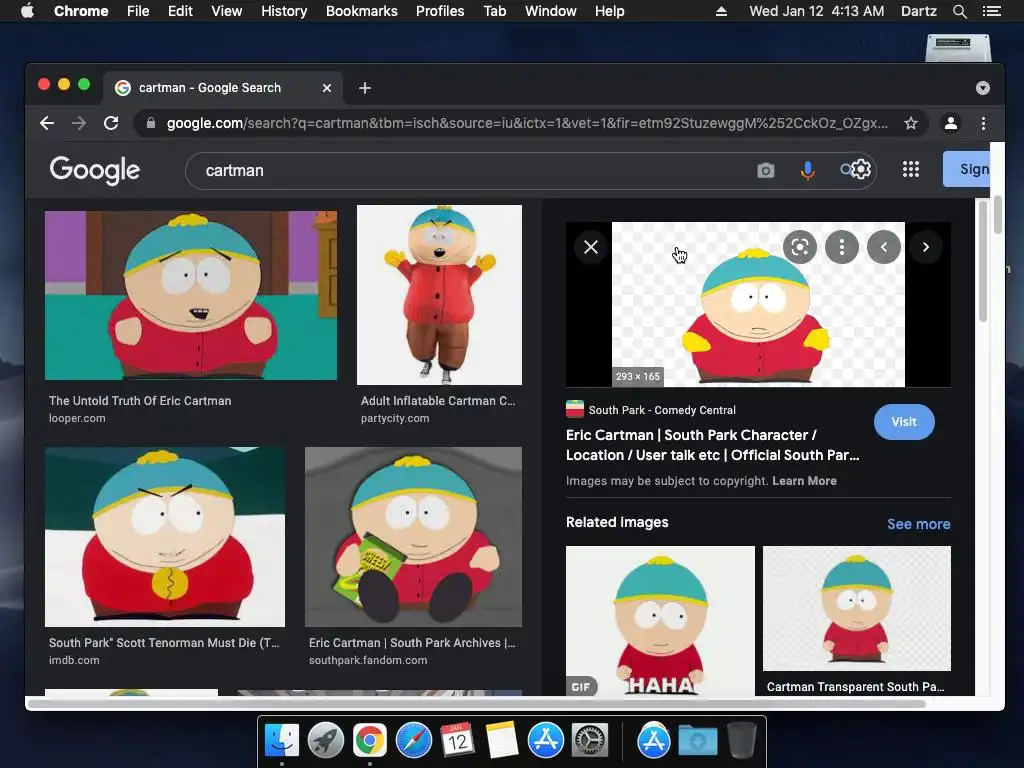Click the eject icon in the menu bar

(x=721, y=11)
